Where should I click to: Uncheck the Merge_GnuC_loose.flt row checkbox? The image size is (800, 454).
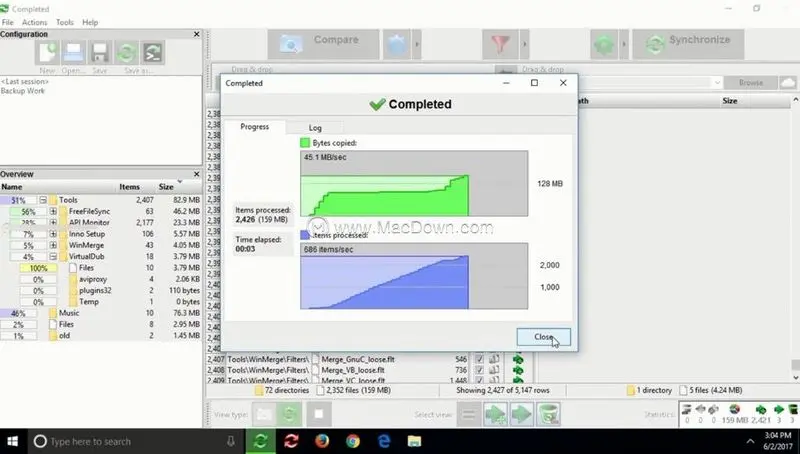(x=479, y=359)
